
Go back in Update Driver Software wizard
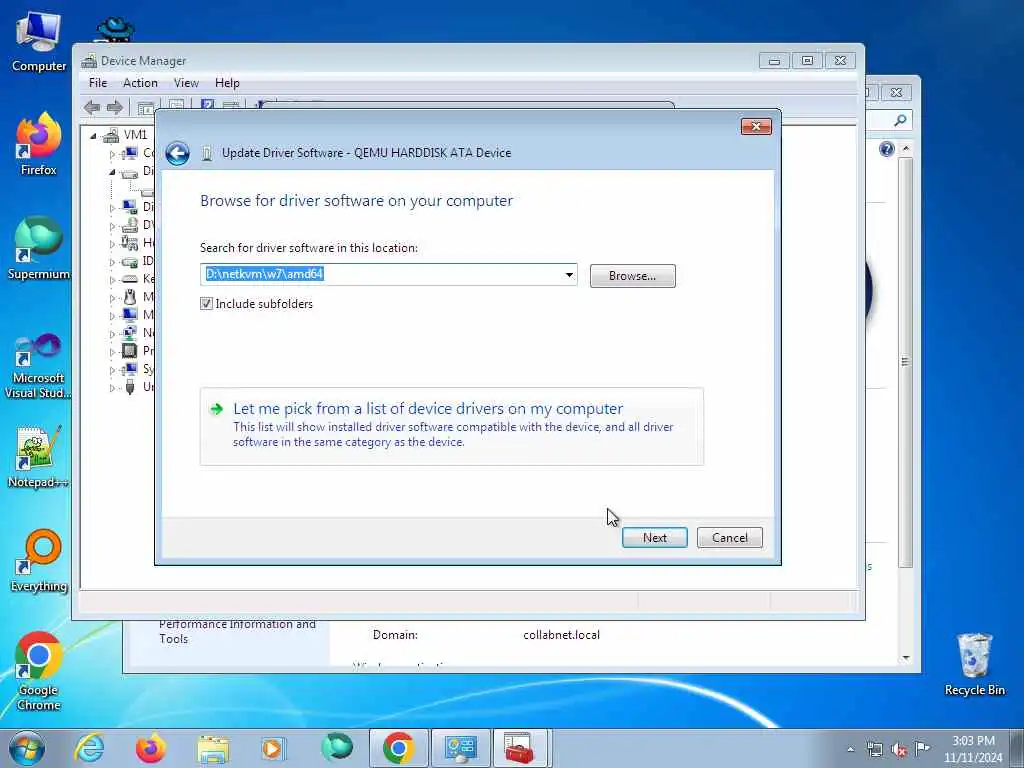point(177,153)
